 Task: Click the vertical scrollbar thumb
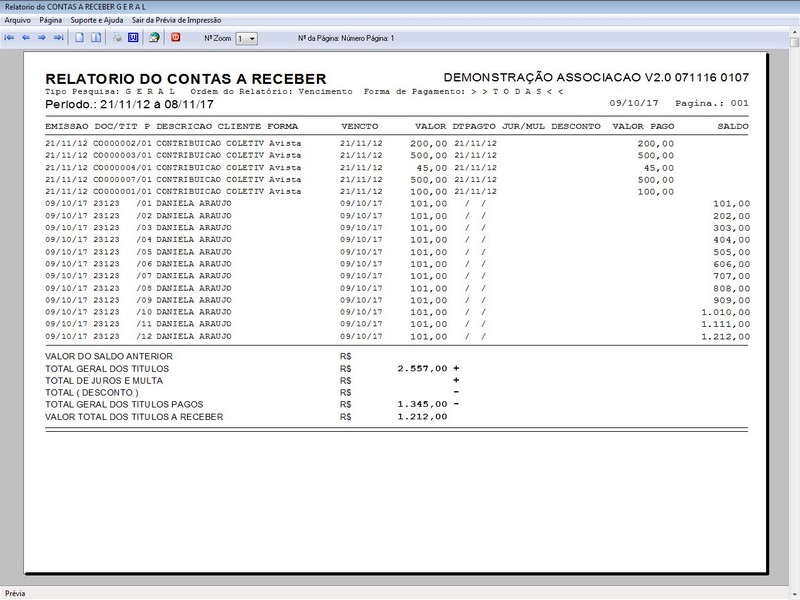[x=794, y=42]
